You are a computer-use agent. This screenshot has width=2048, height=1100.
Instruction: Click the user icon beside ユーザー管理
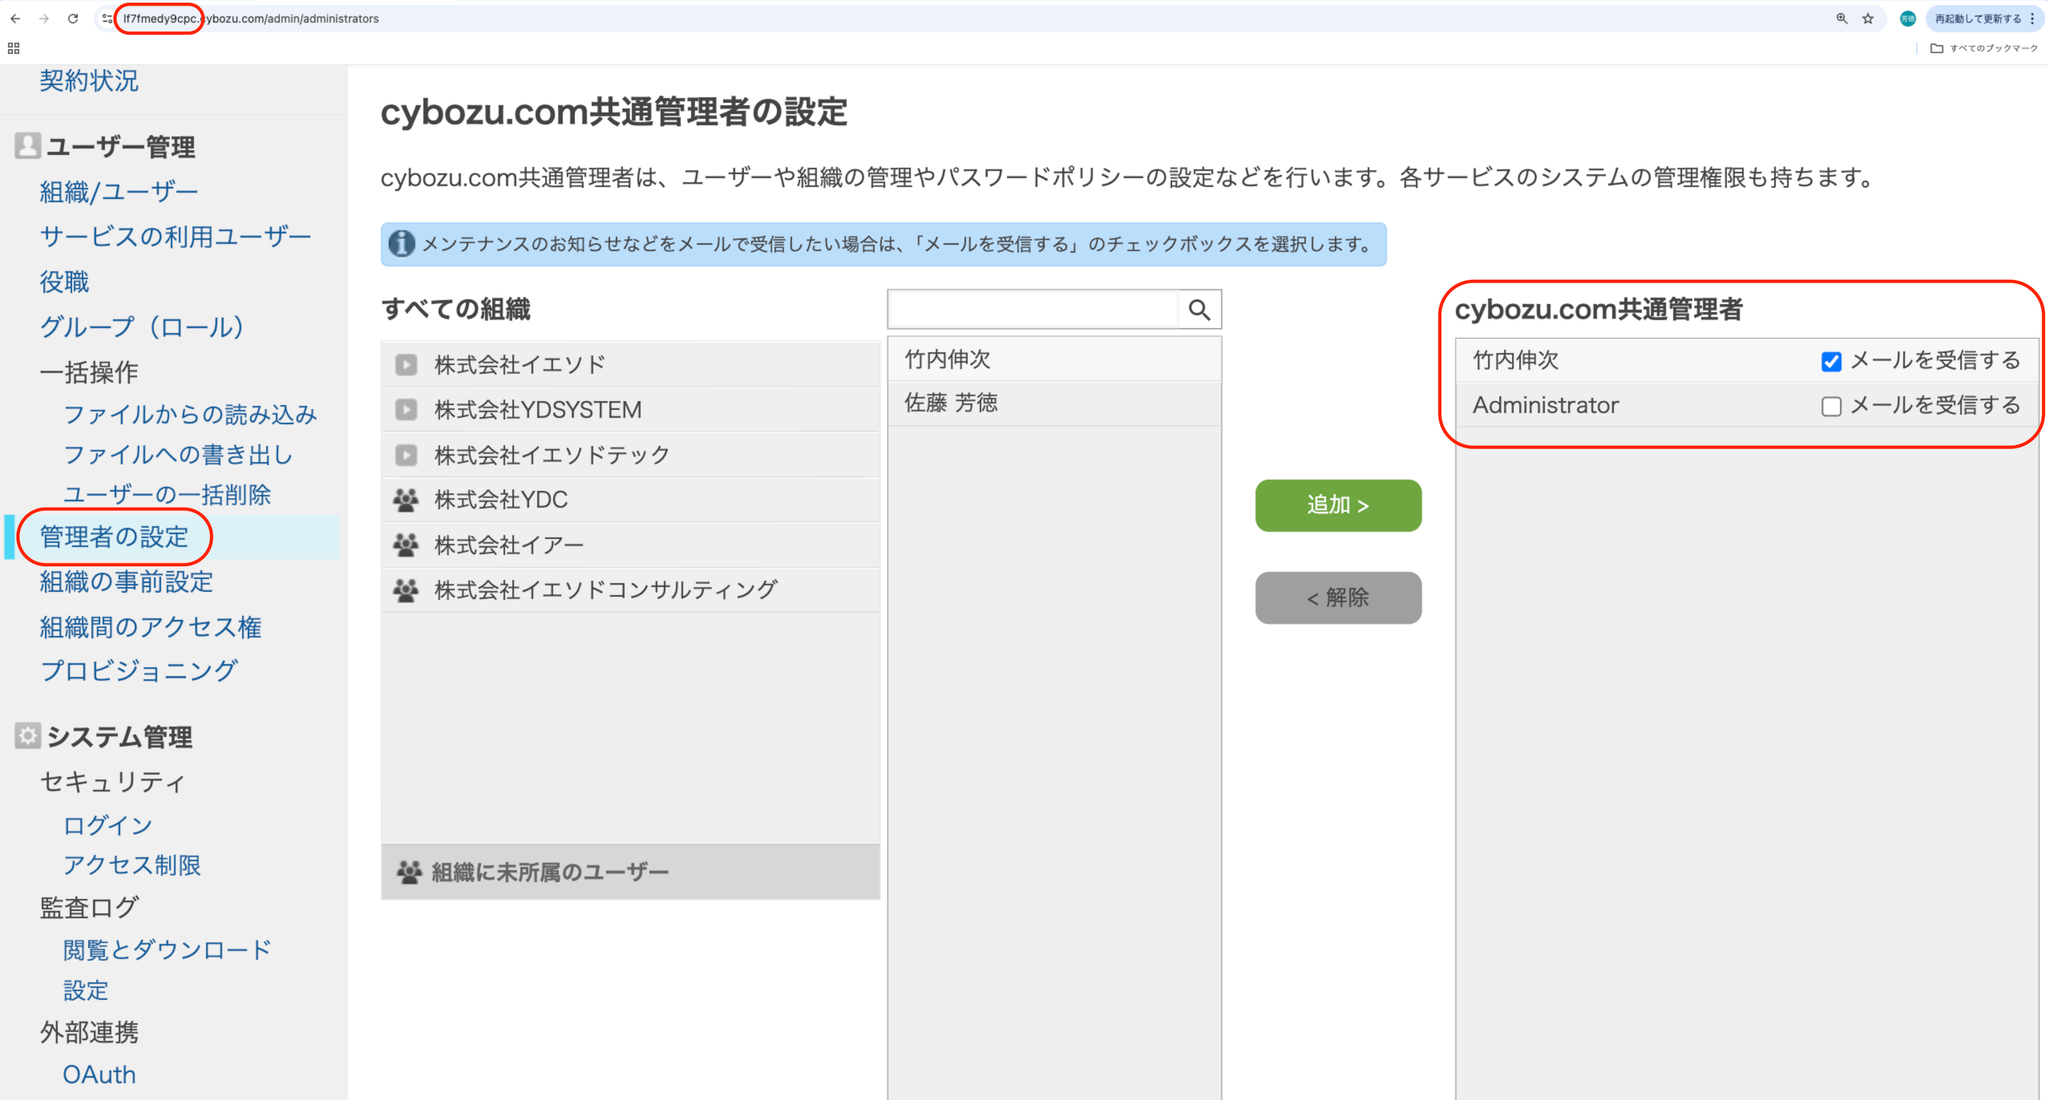coord(28,146)
